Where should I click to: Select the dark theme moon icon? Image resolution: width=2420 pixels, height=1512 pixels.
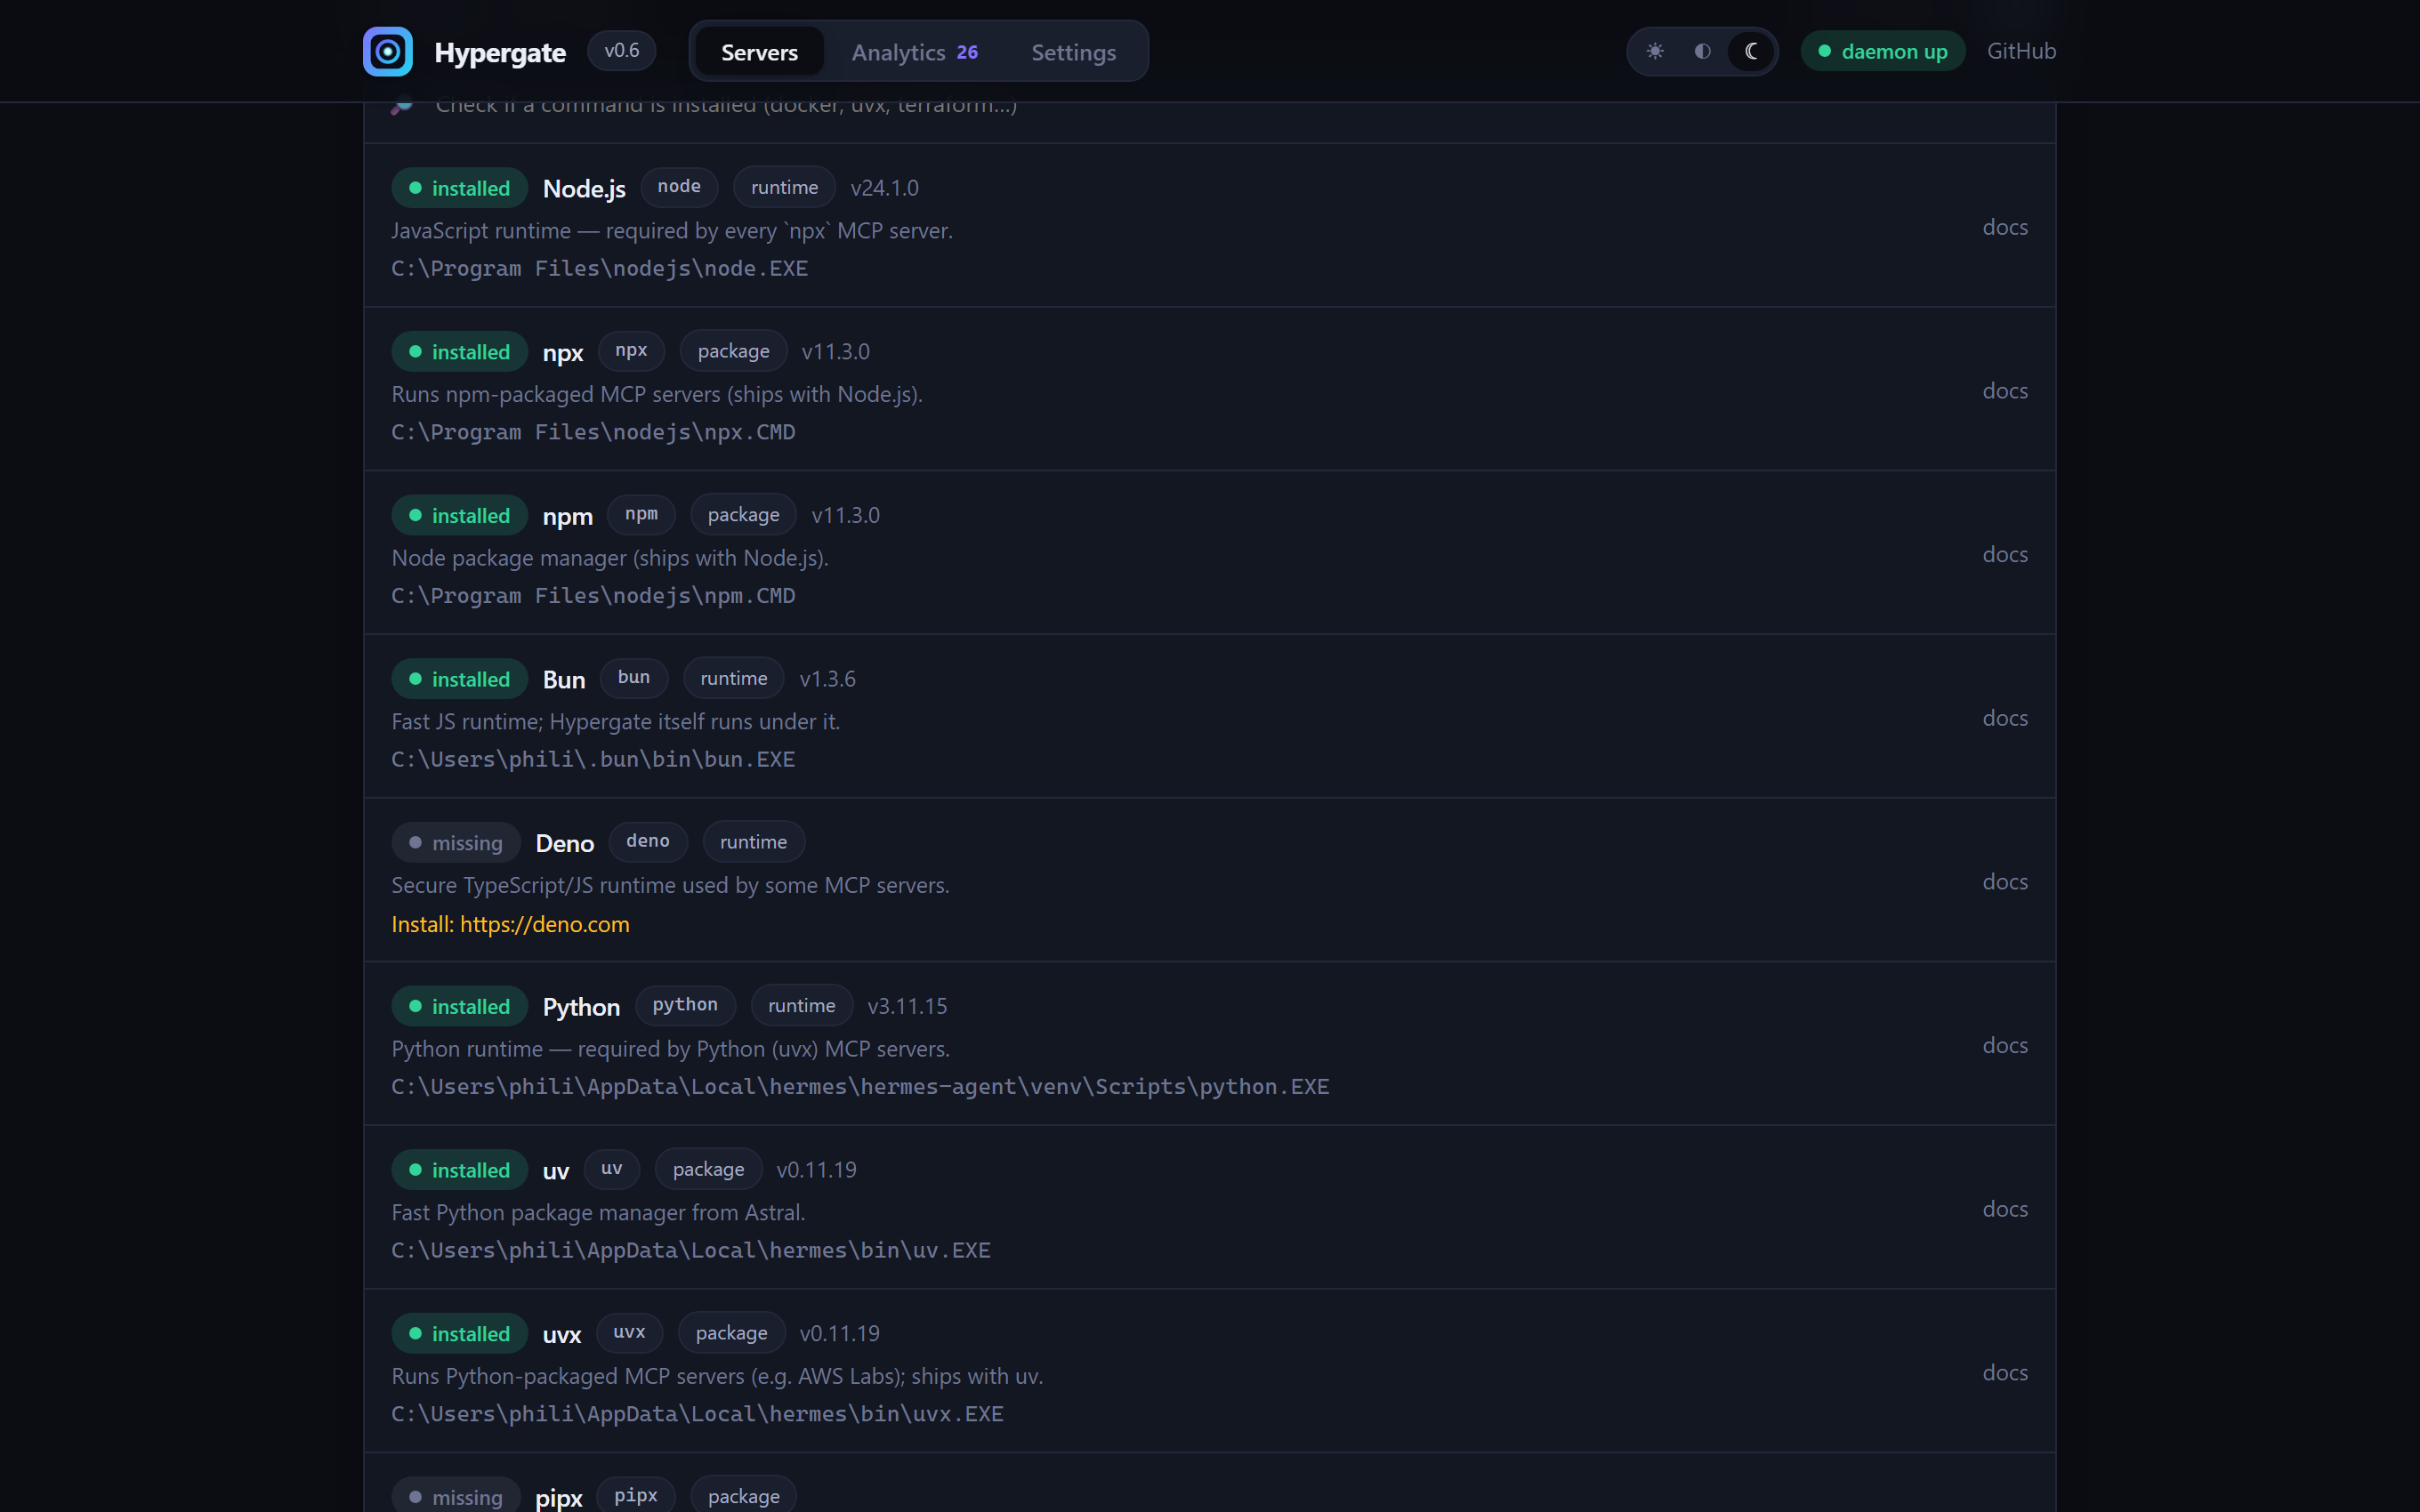pyautogui.click(x=1751, y=51)
